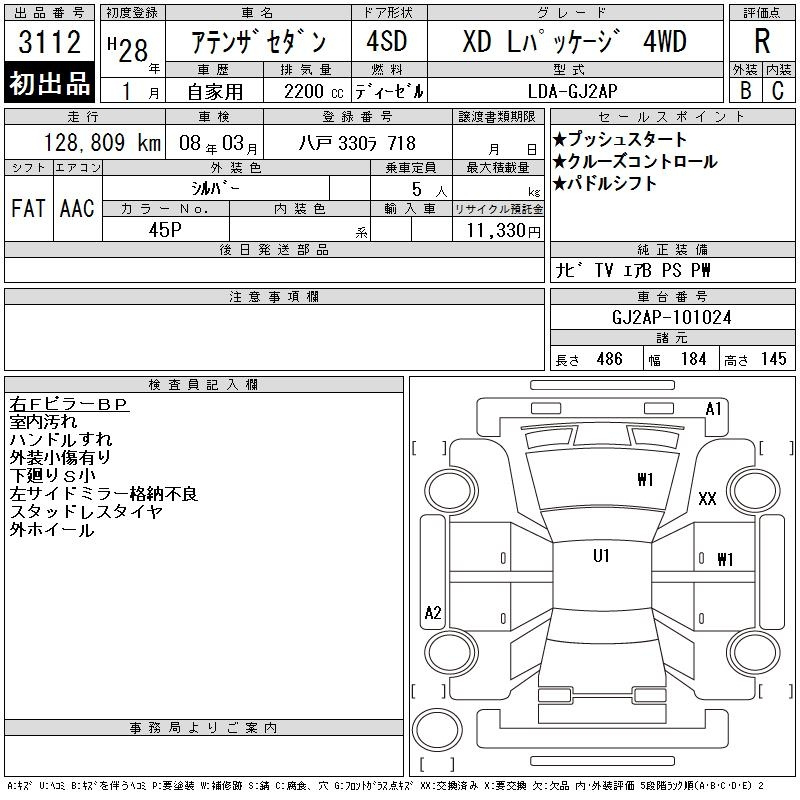Select the color number 45P field
This screenshot has width=800, height=800.
pos(166,229)
